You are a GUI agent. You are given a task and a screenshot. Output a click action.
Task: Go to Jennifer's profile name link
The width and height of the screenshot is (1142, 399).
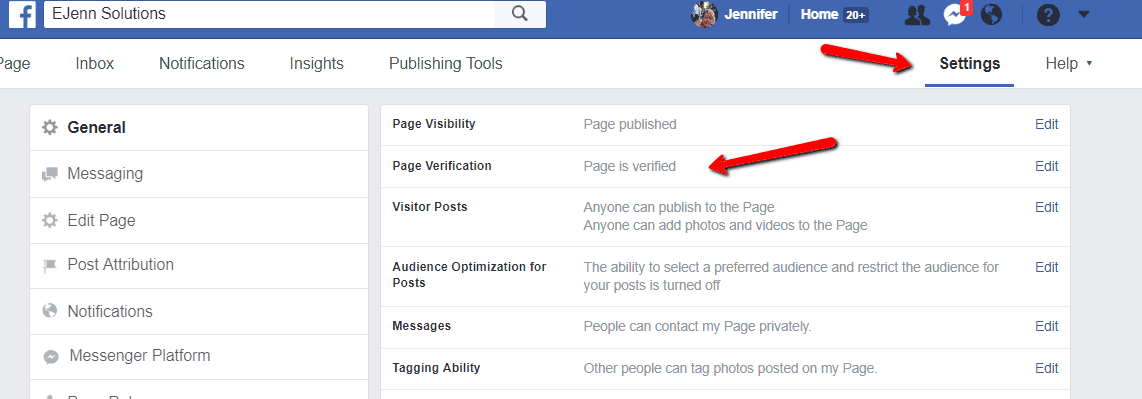pyautogui.click(x=751, y=14)
